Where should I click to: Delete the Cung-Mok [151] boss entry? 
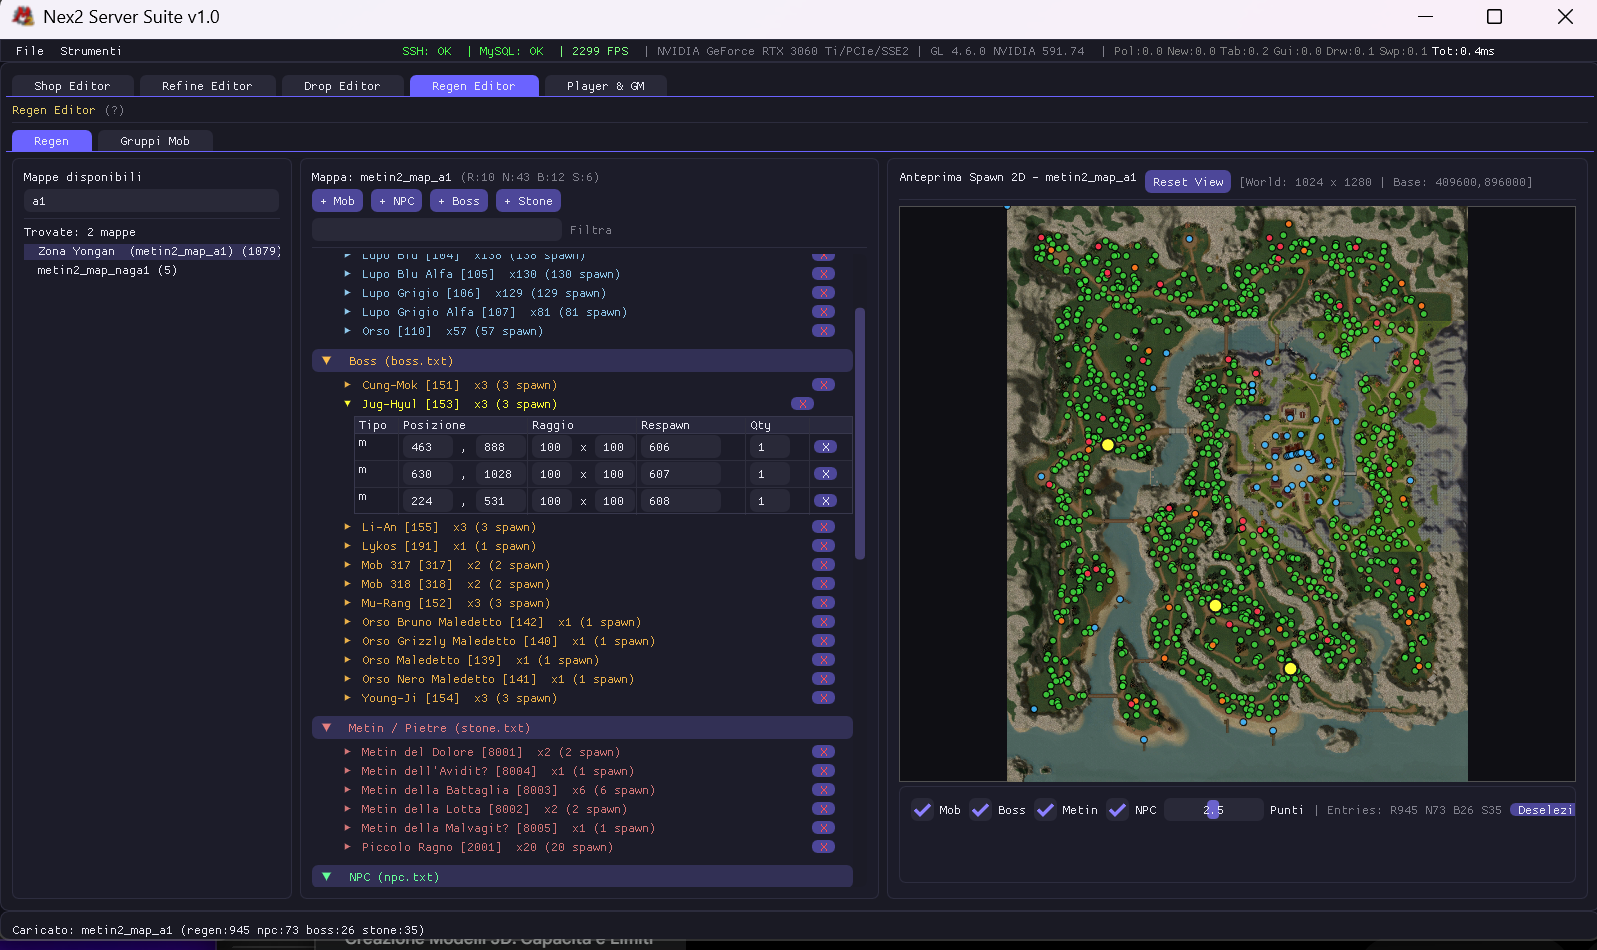coord(823,385)
